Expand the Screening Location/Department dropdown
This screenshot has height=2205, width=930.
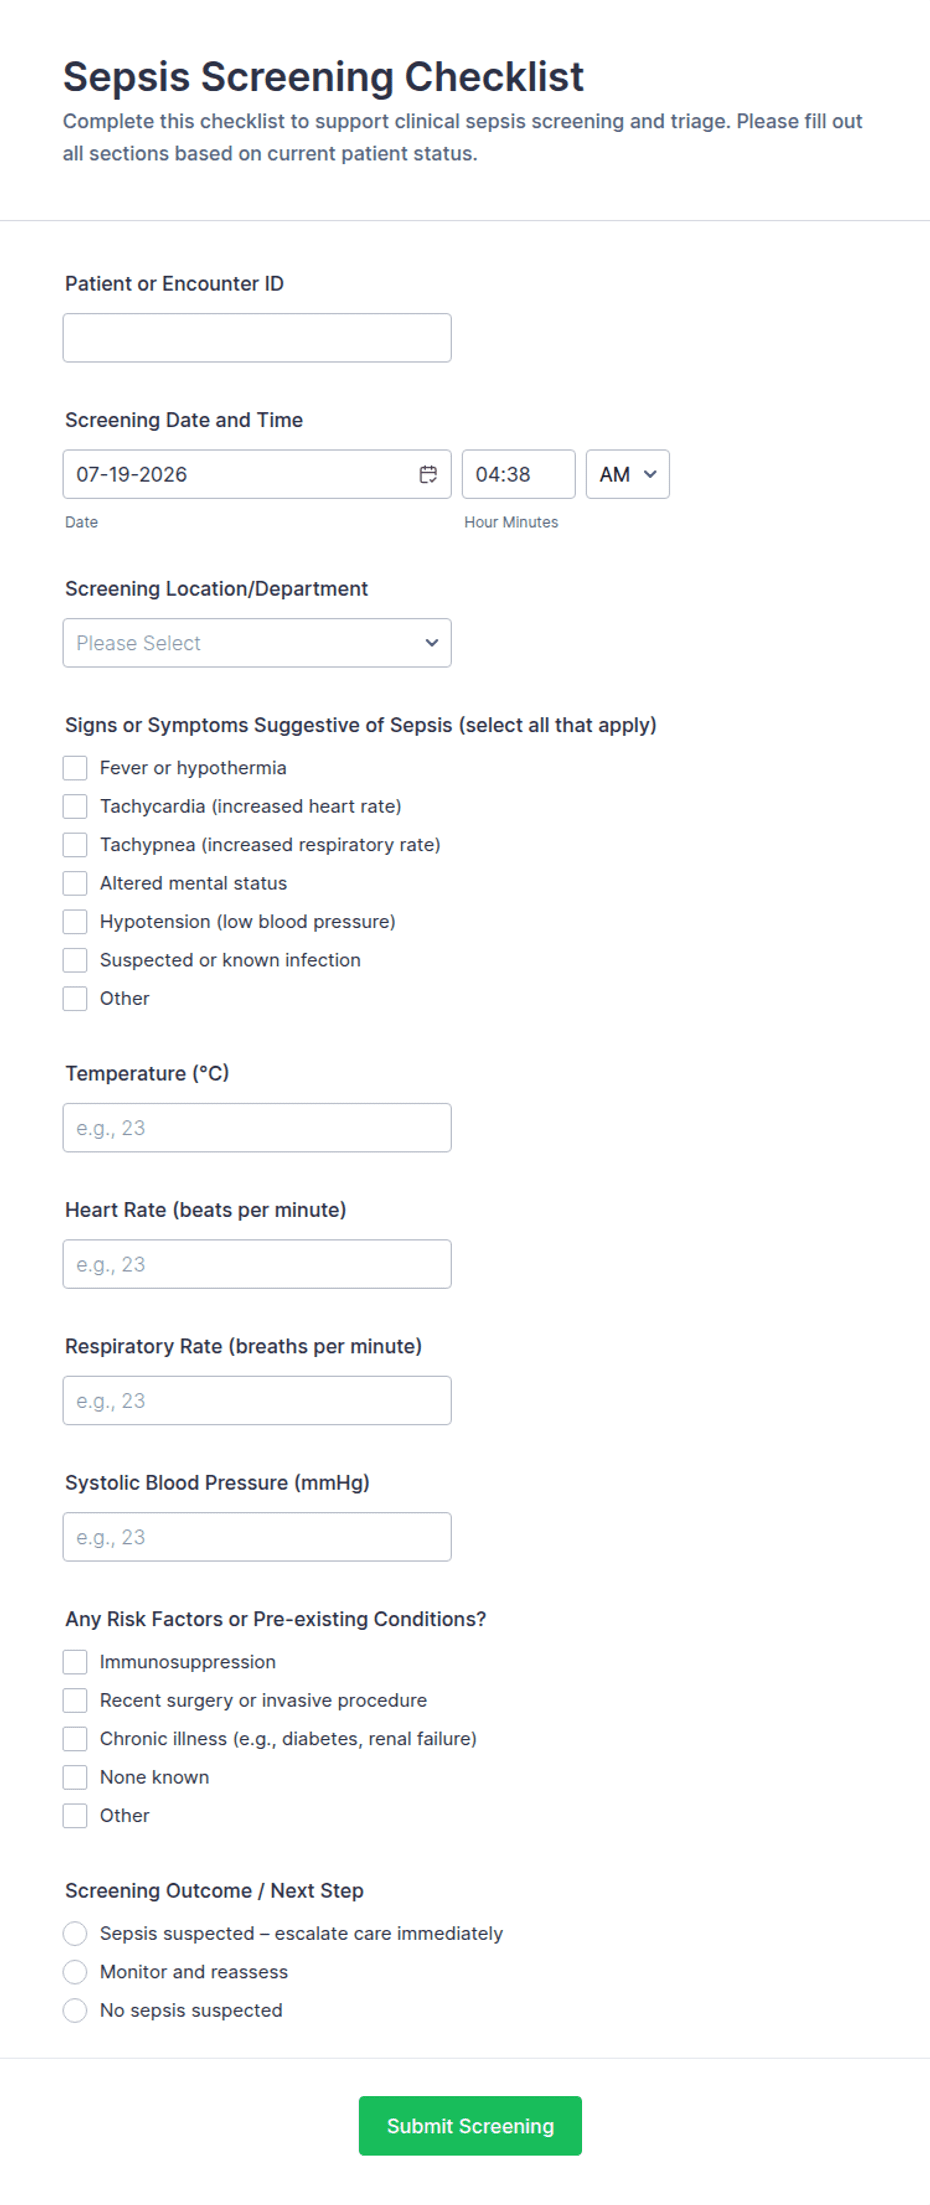pyautogui.click(x=257, y=643)
